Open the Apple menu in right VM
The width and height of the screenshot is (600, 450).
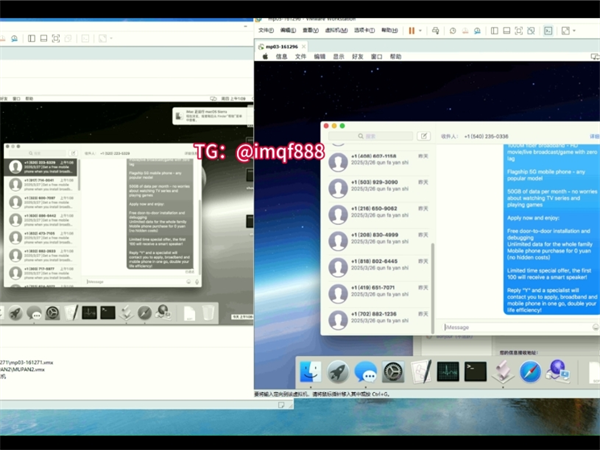(265, 57)
